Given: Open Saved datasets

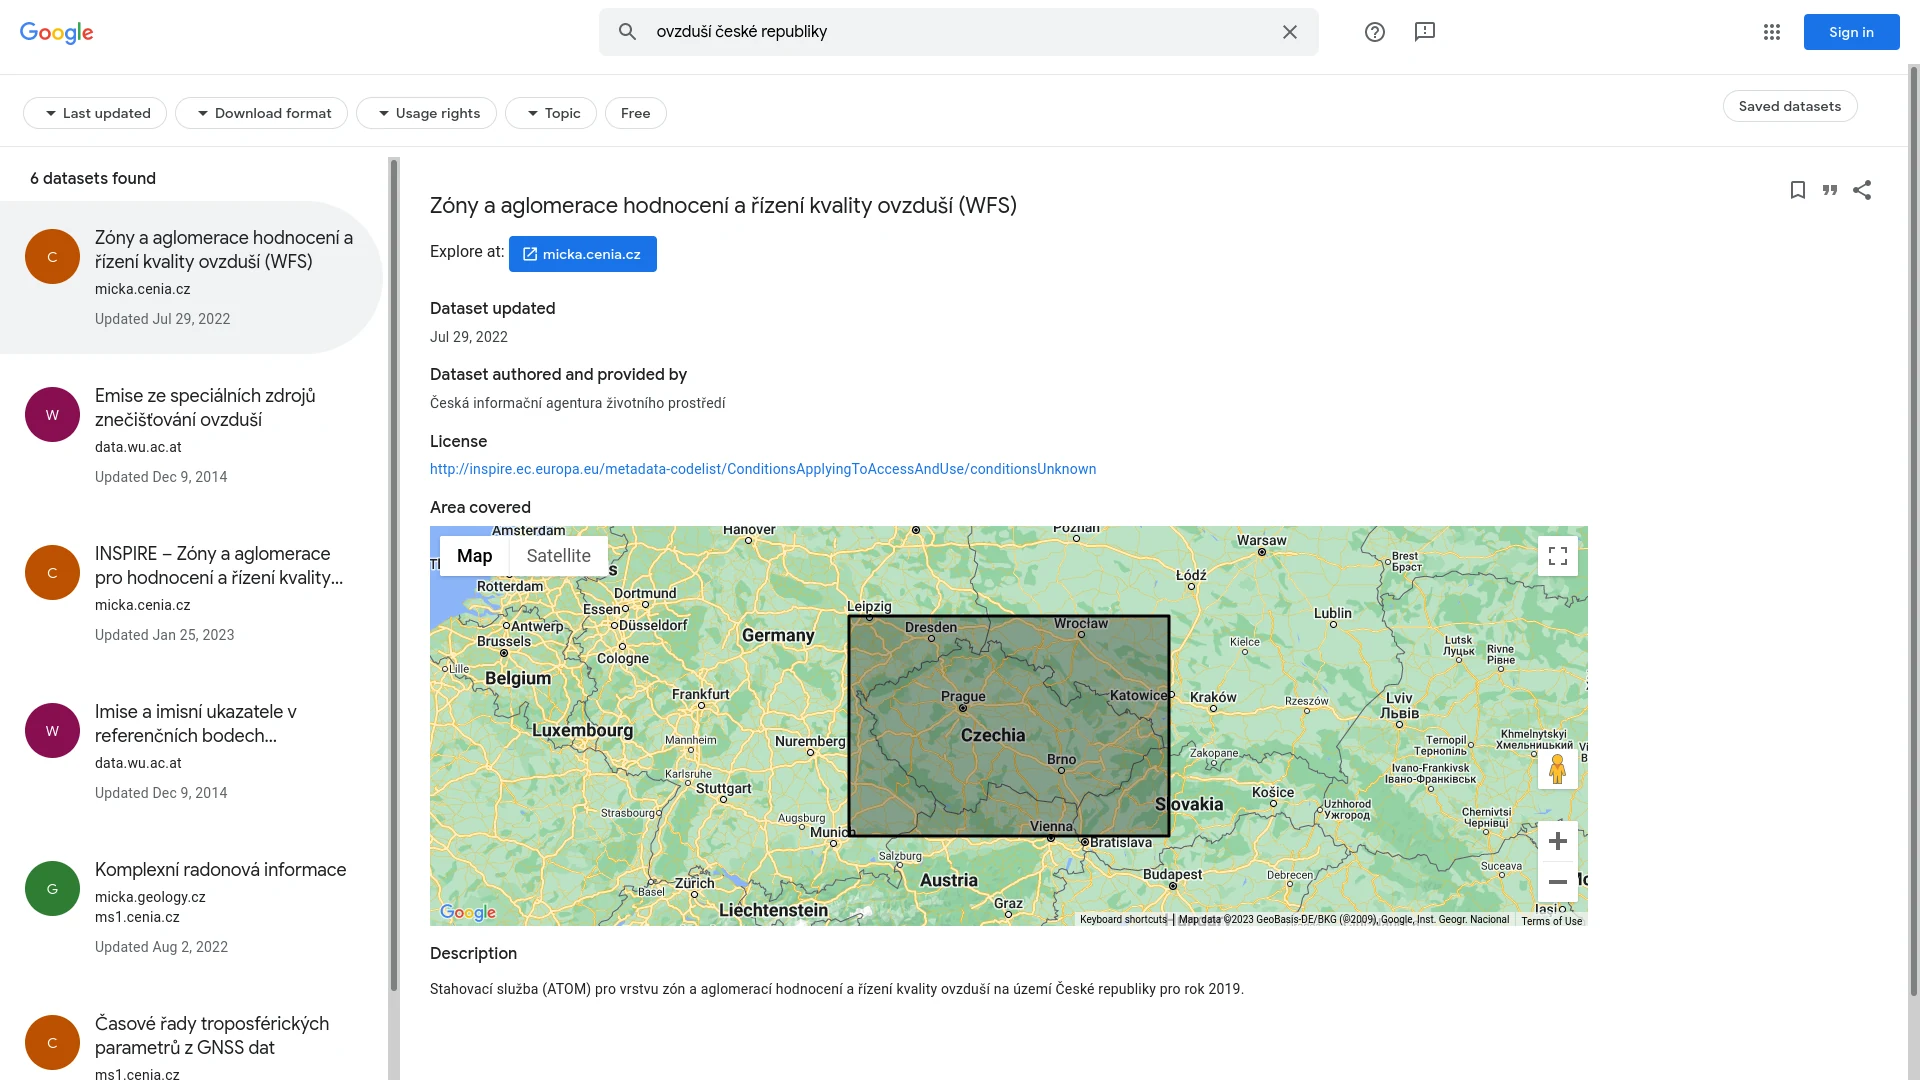Looking at the screenshot, I should [1790, 106].
